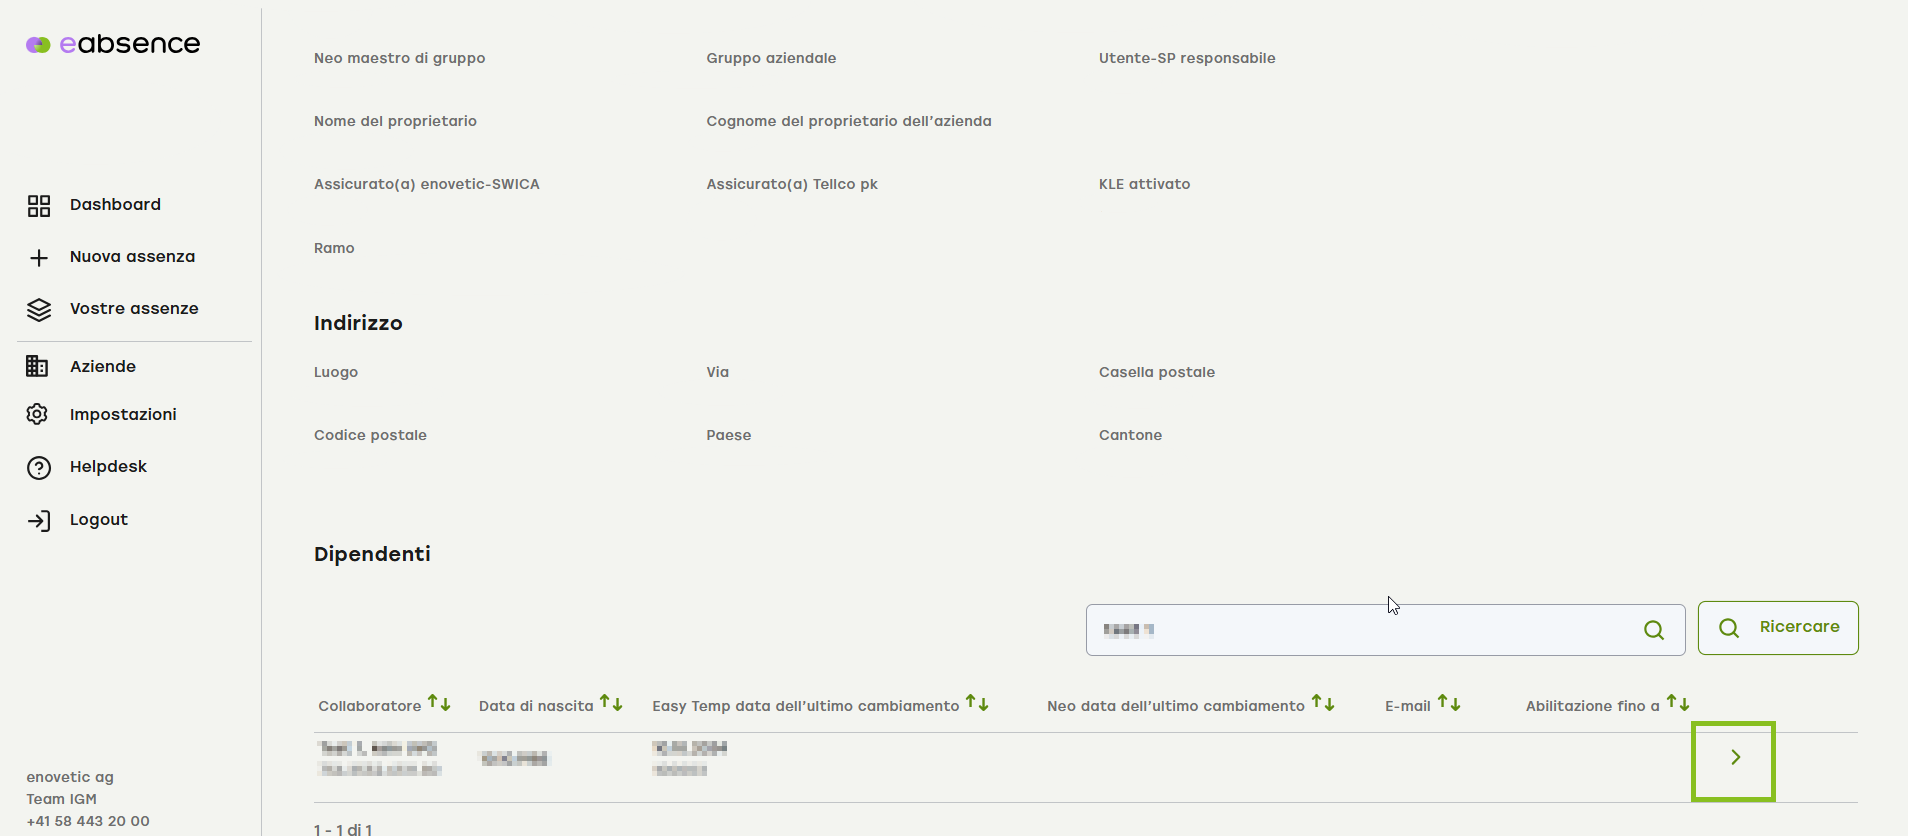Image resolution: width=1908 pixels, height=836 pixels.
Task: Click the Helpdesk question mark icon
Action: click(x=39, y=468)
